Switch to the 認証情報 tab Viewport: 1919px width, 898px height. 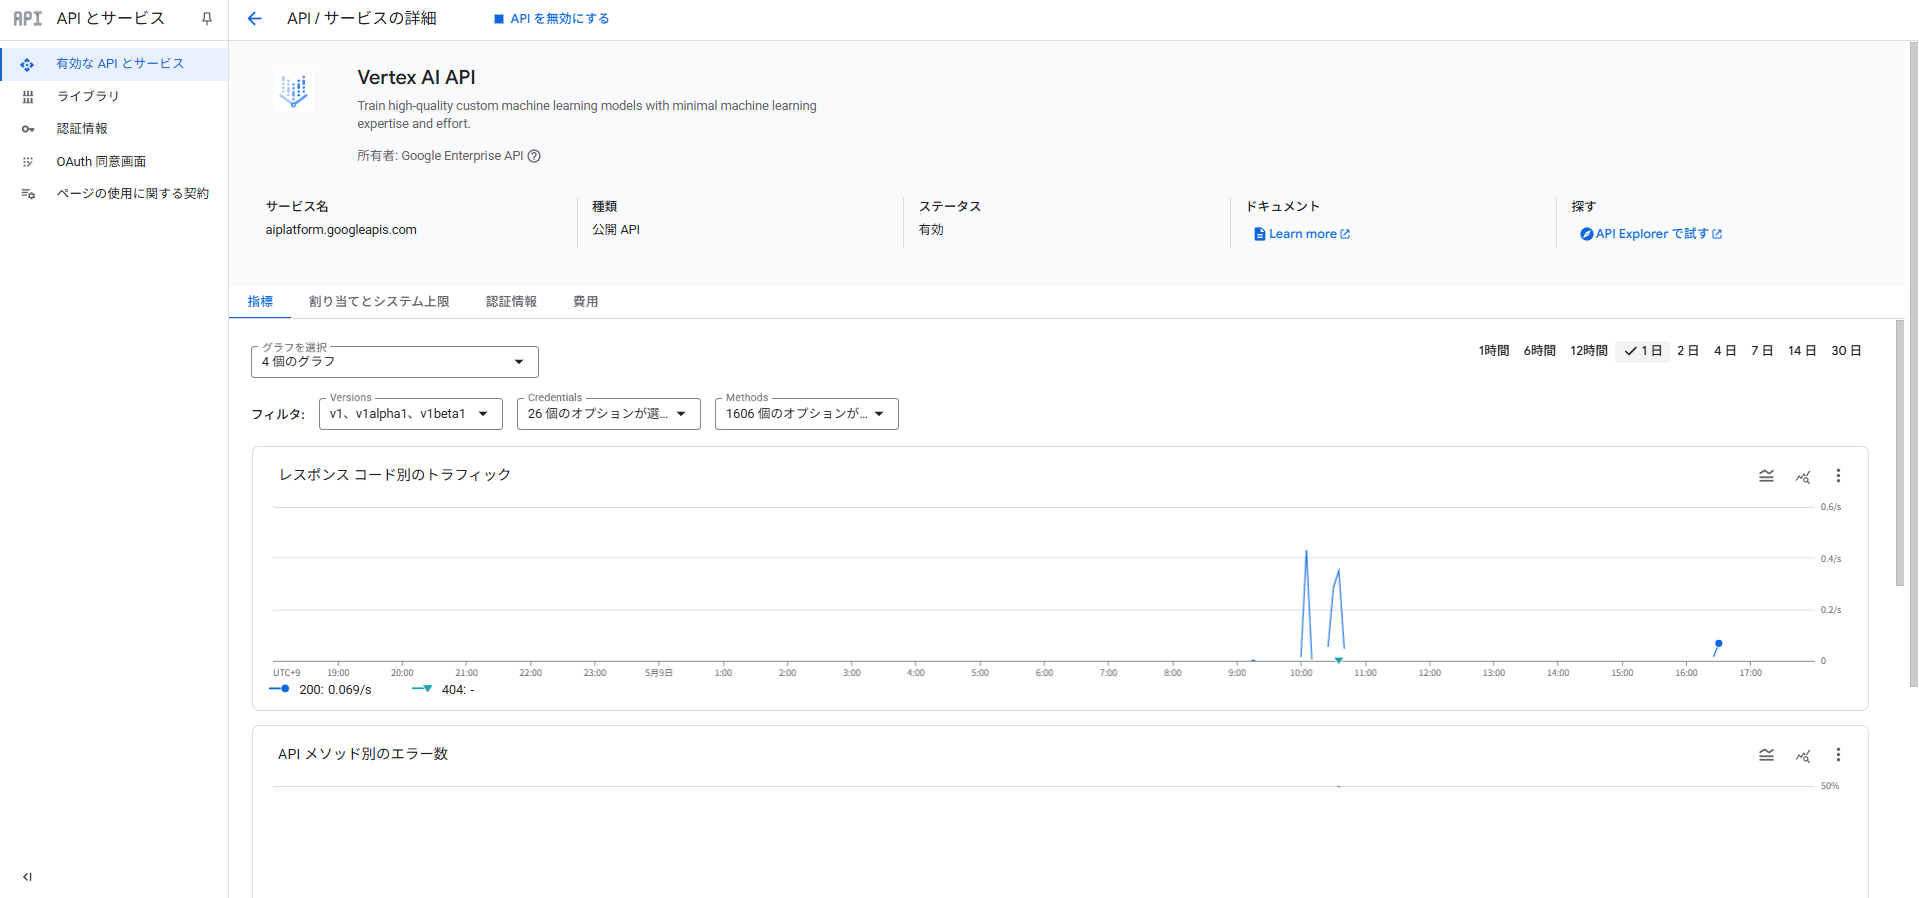(x=511, y=302)
